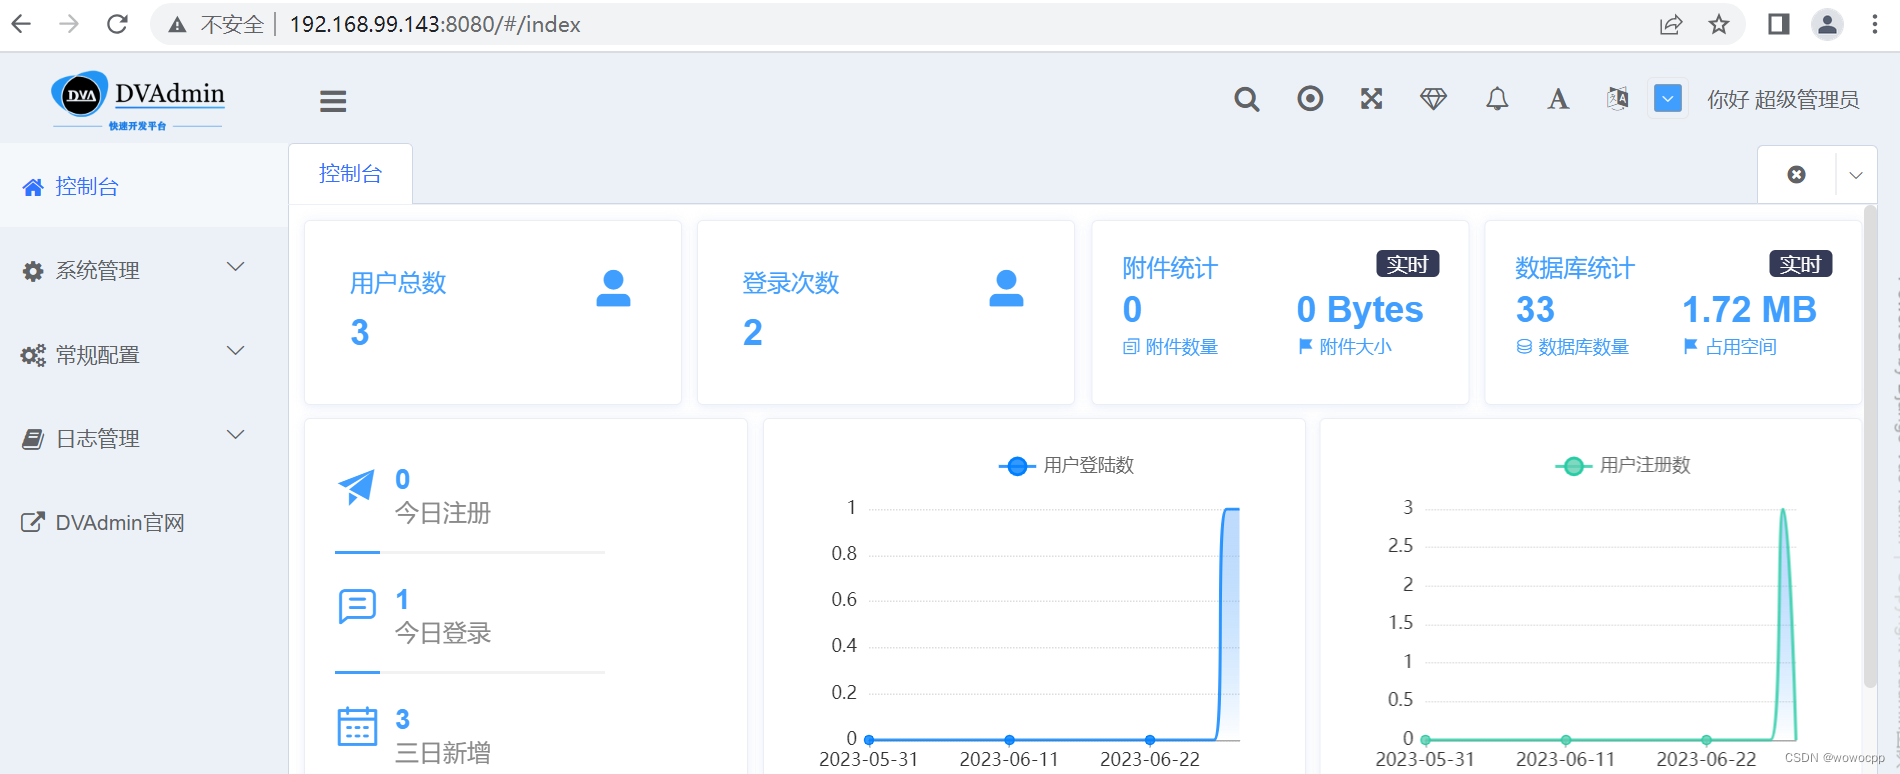Click the diamond theme icon

[x=1434, y=98]
